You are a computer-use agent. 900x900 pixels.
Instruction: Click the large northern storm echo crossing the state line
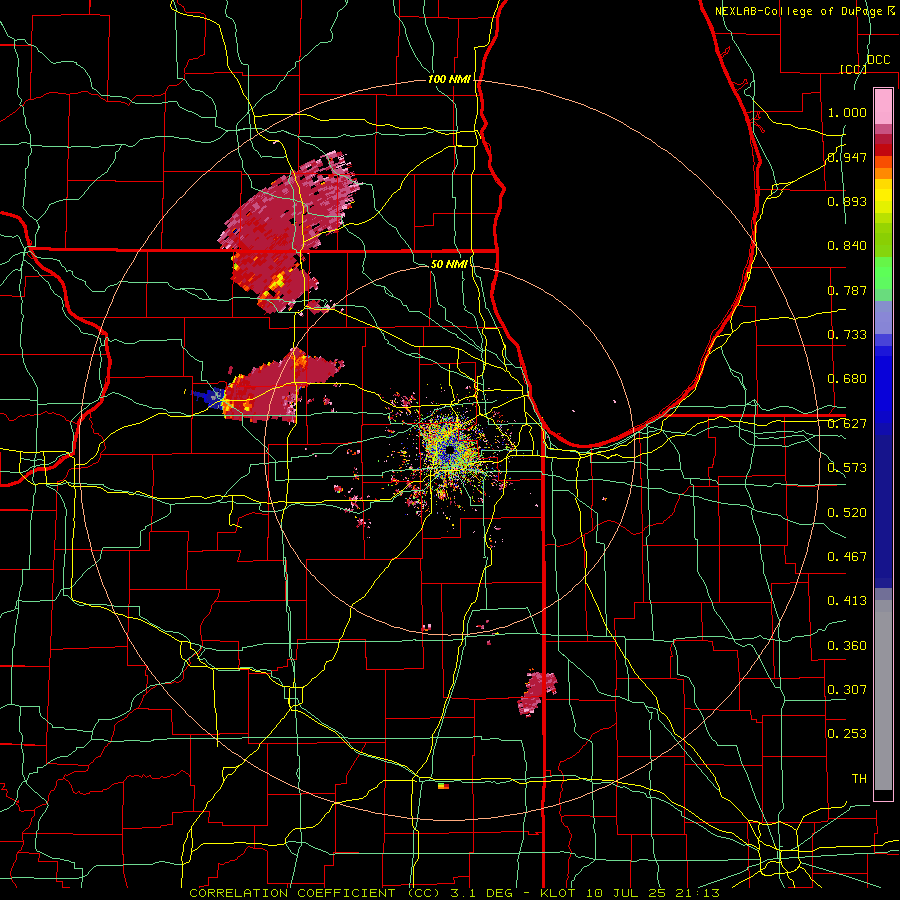[287, 230]
